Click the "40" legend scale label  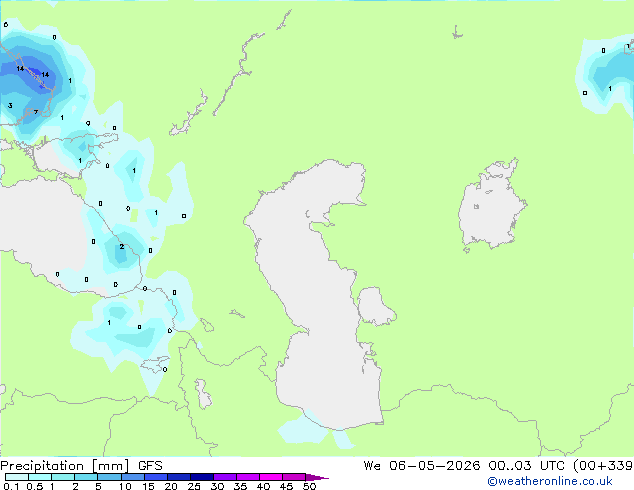point(263,486)
